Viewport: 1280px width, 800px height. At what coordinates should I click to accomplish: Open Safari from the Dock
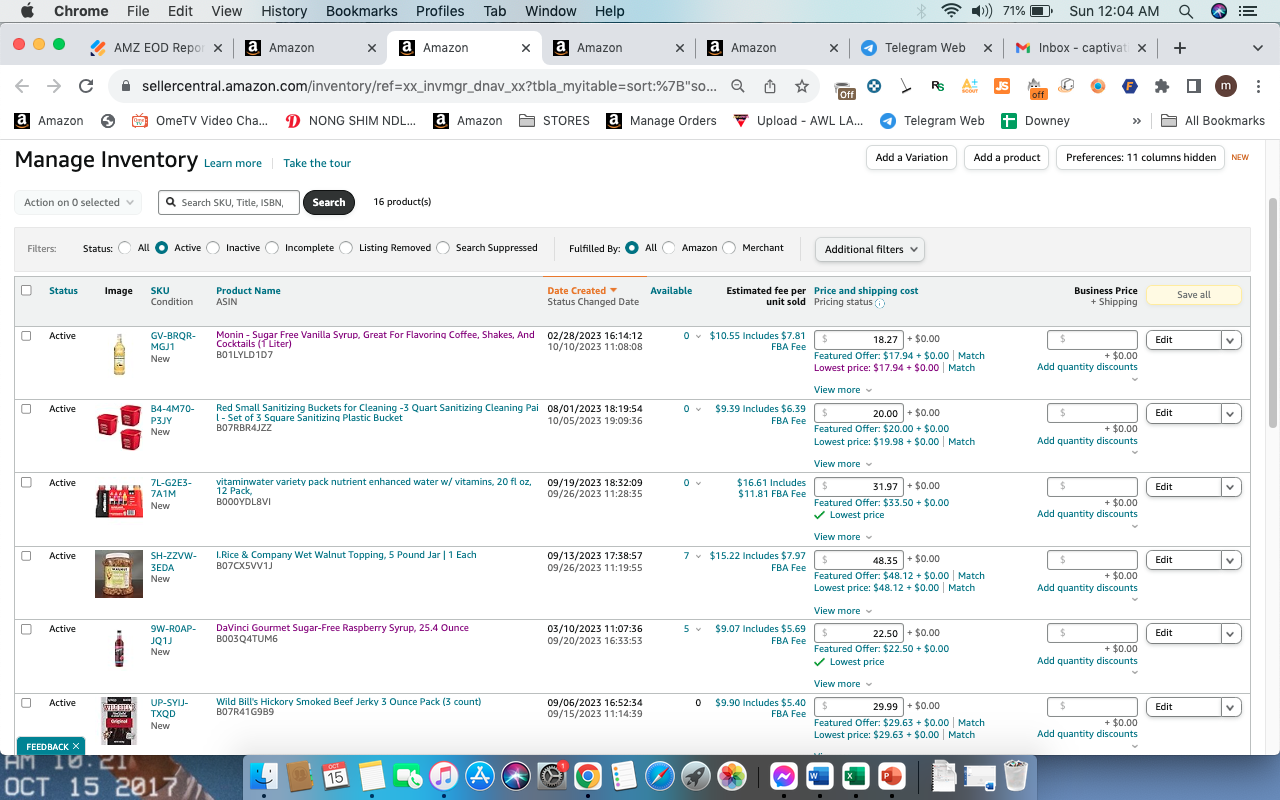[660, 776]
